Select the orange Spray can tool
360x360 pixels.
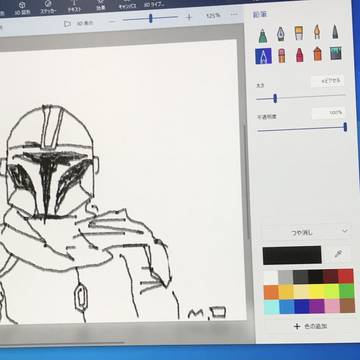318,54
